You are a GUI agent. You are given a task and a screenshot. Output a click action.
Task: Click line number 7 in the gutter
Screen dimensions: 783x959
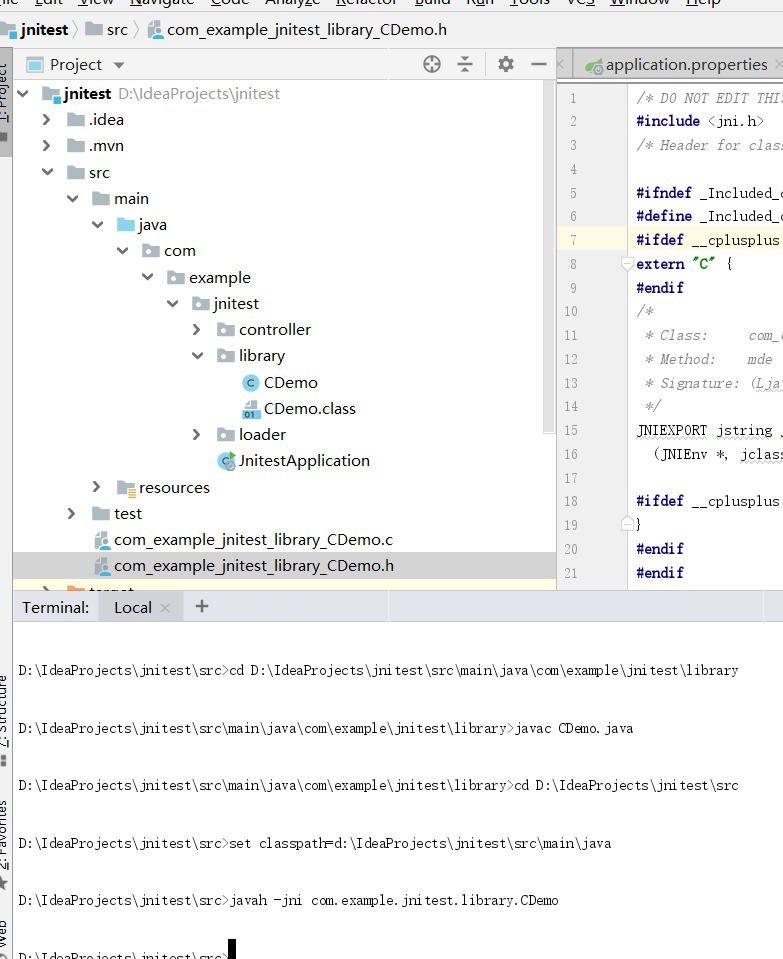573,240
